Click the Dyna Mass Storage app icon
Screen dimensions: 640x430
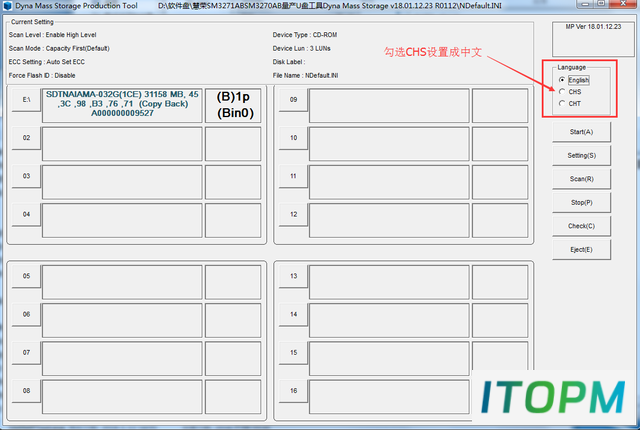[x=7, y=6]
